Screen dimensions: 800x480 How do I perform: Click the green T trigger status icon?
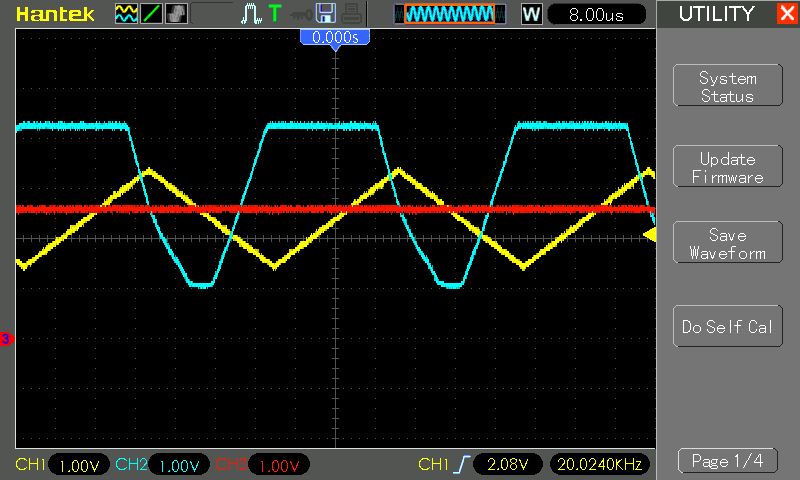pyautogui.click(x=275, y=13)
